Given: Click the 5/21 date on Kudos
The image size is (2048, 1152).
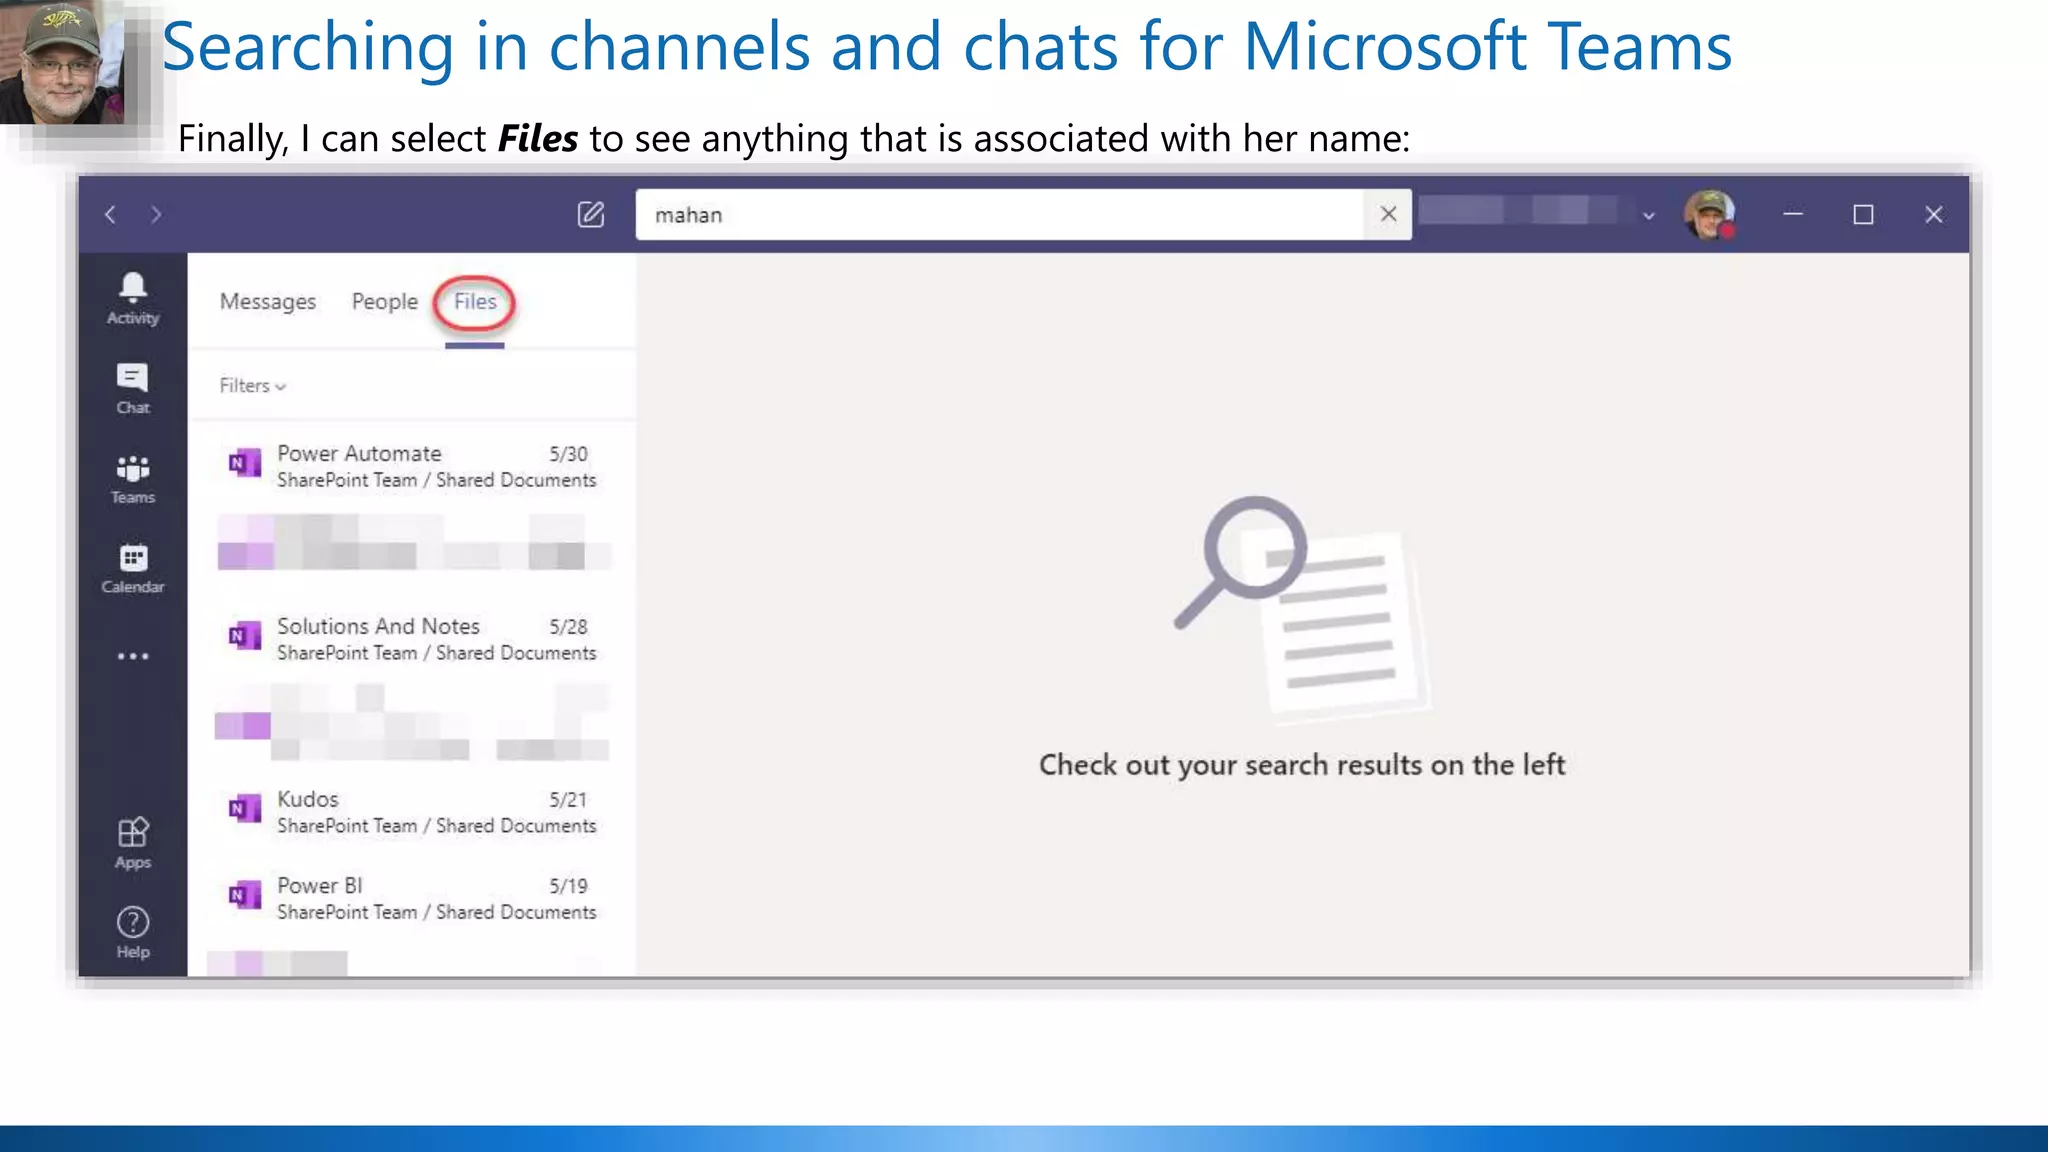Looking at the screenshot, I should coord(568,800).
